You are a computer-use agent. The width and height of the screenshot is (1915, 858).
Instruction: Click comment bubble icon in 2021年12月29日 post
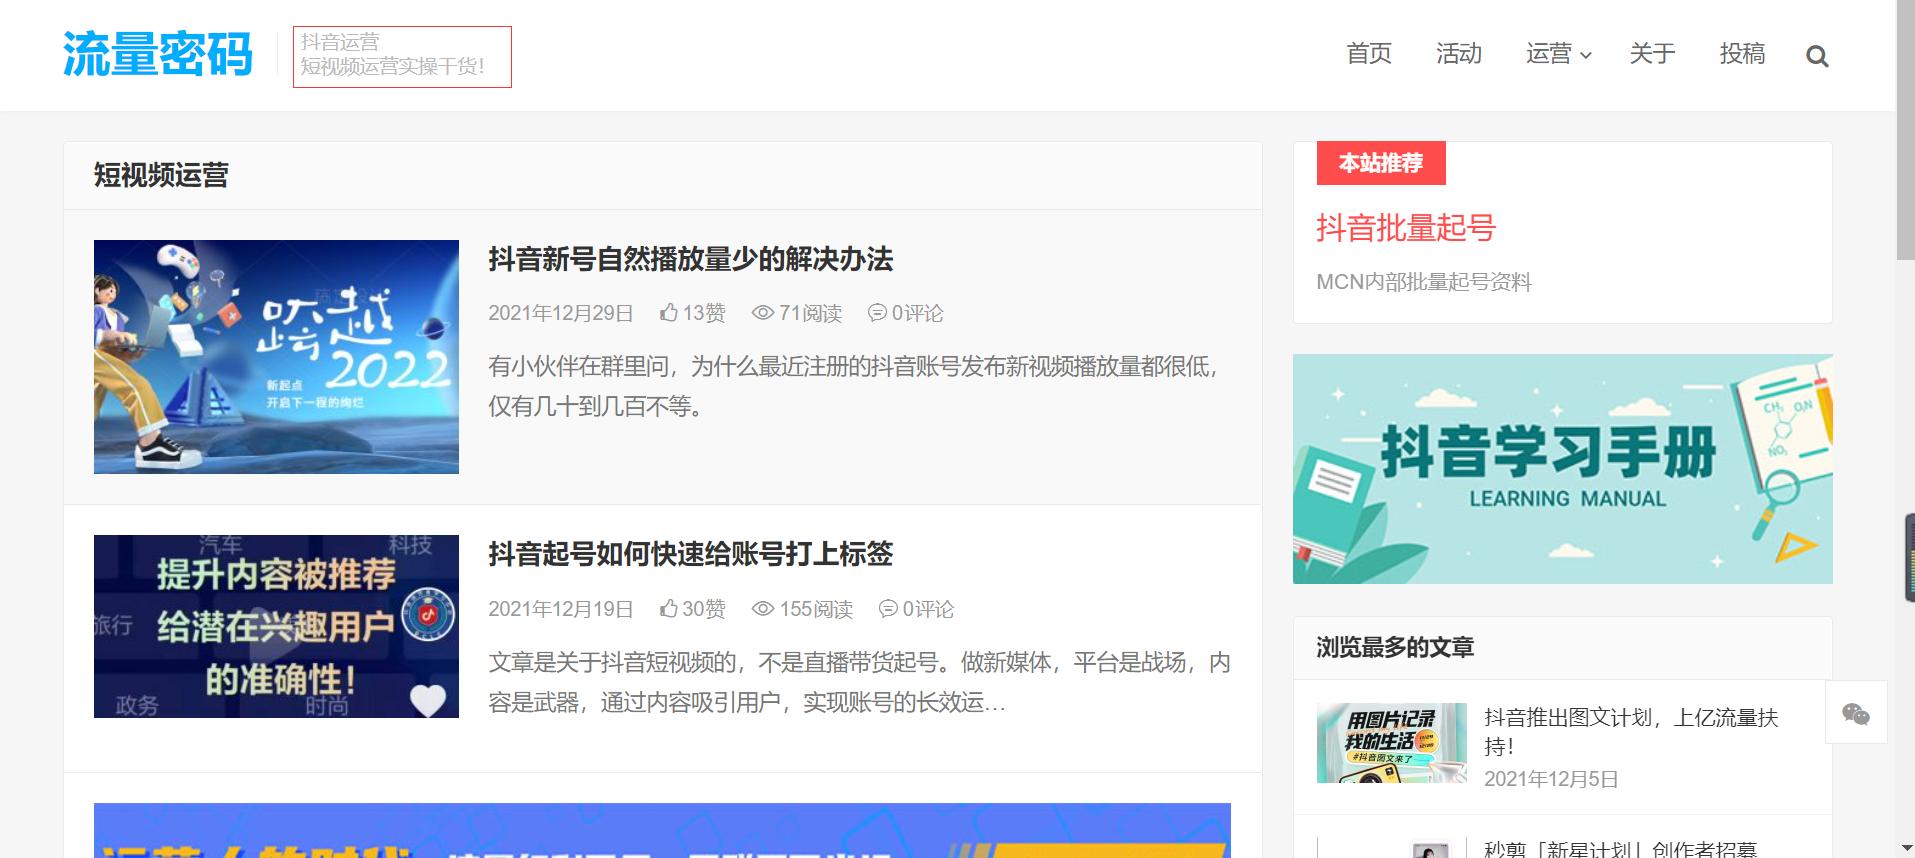tap(877, 313)
